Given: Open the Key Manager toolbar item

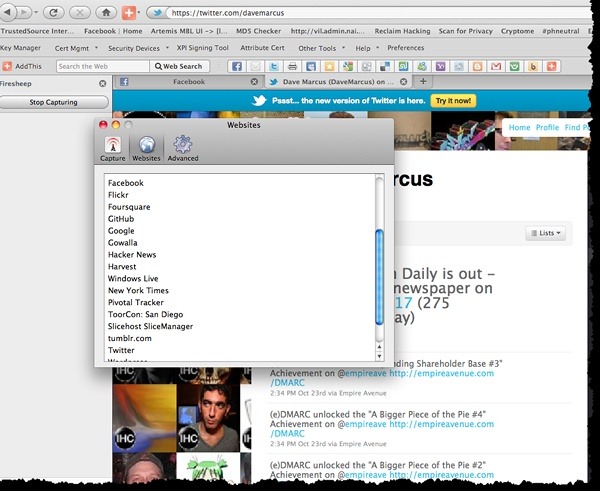Looking at the screenshot, I should (x=20, y=48).
